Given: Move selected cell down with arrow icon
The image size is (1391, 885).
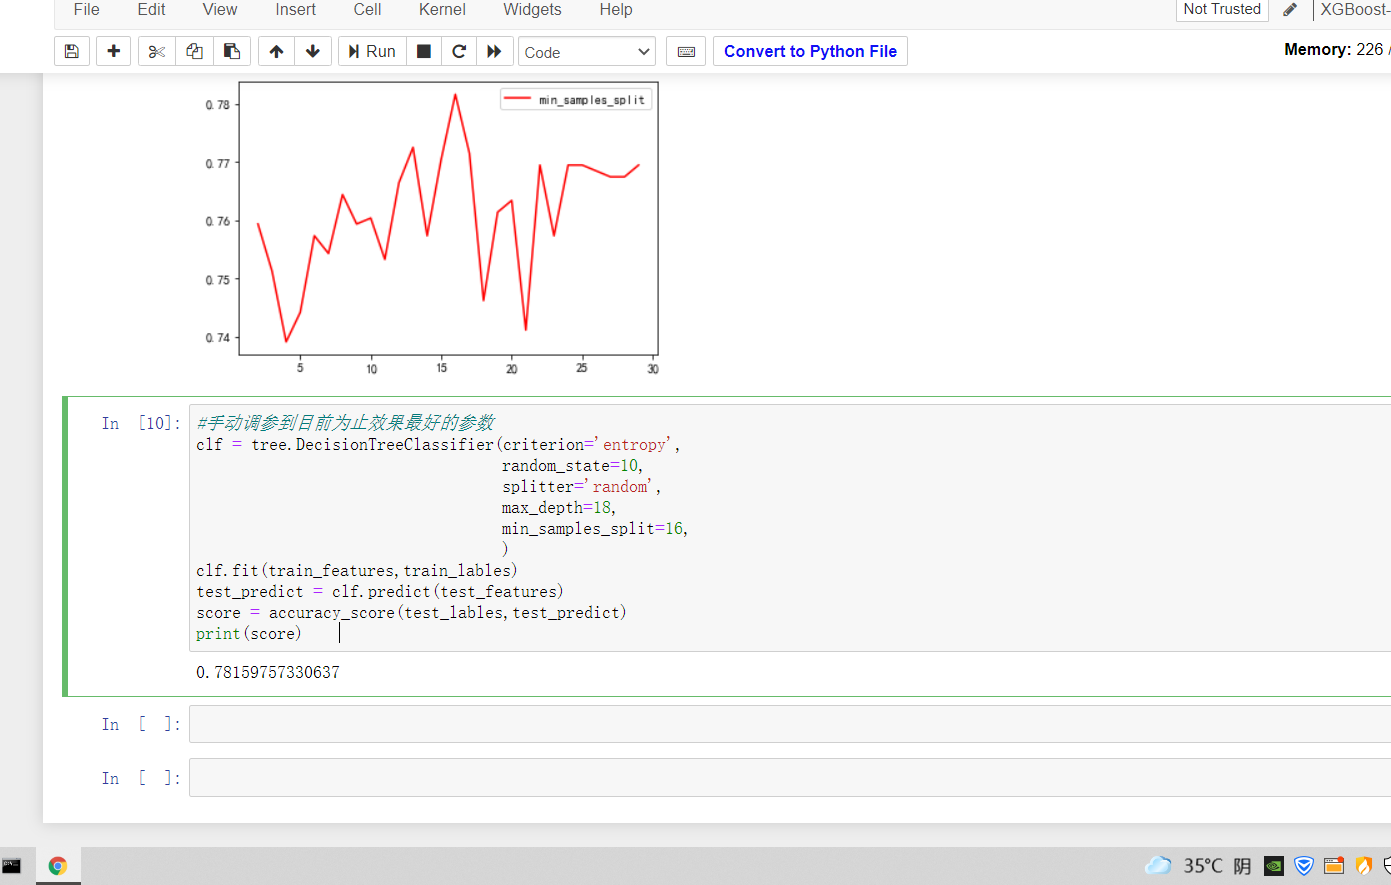Looking at the screenshot, I should point(313,51).
